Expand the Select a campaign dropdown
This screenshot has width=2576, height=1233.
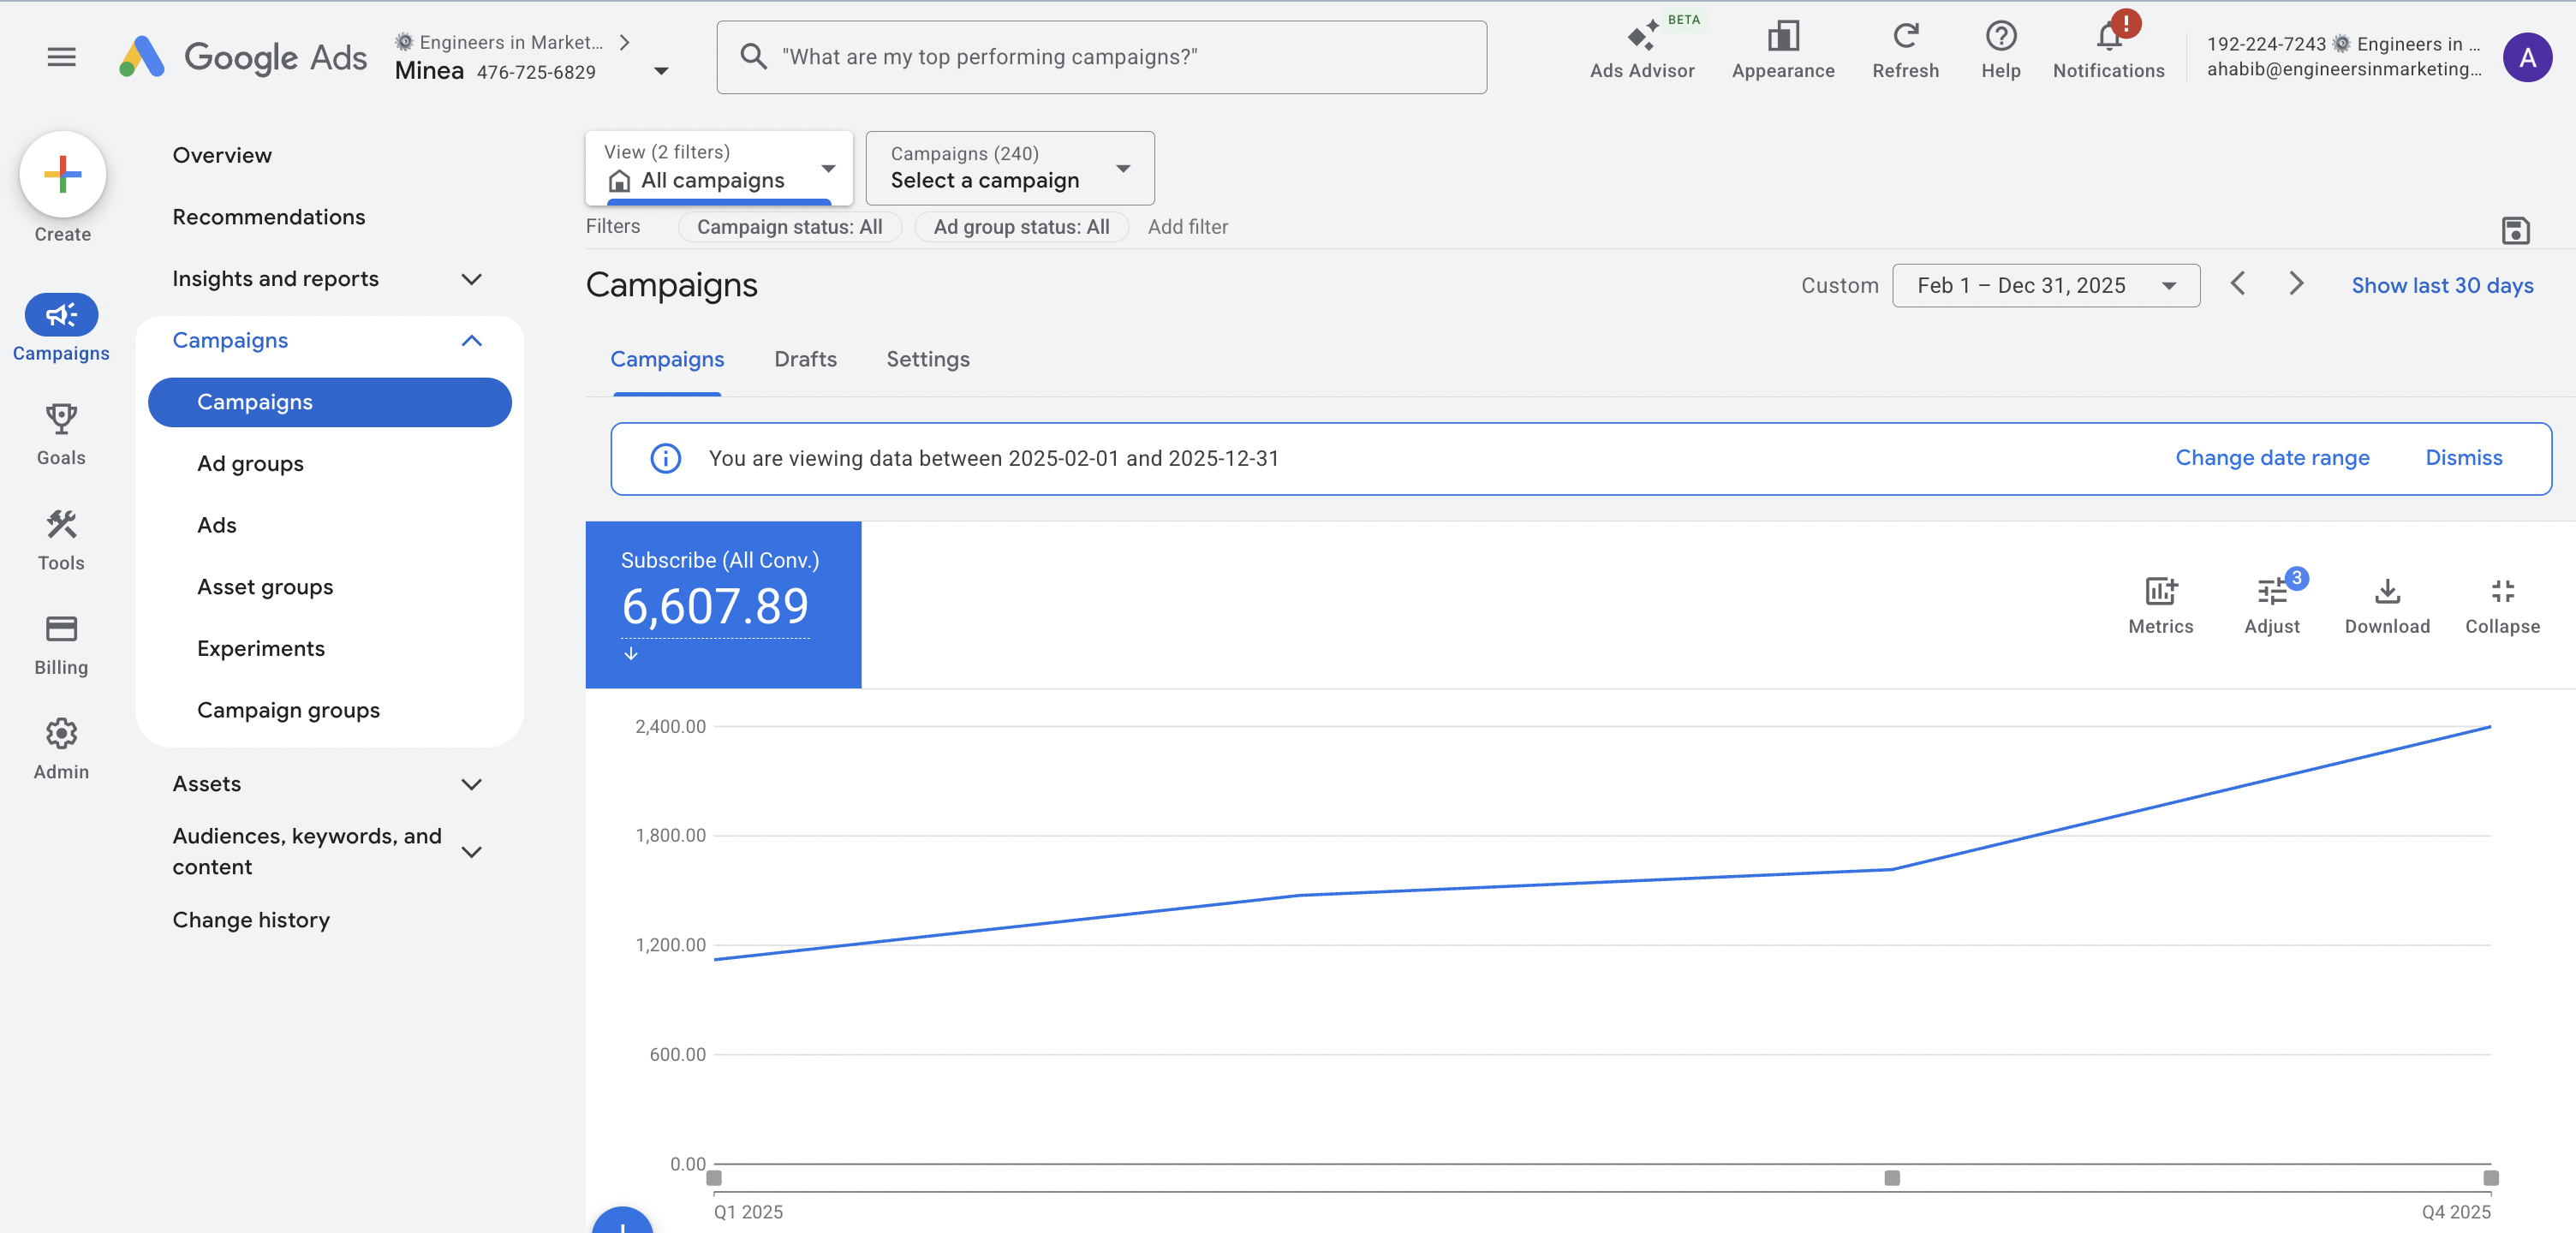(1009, 168)
